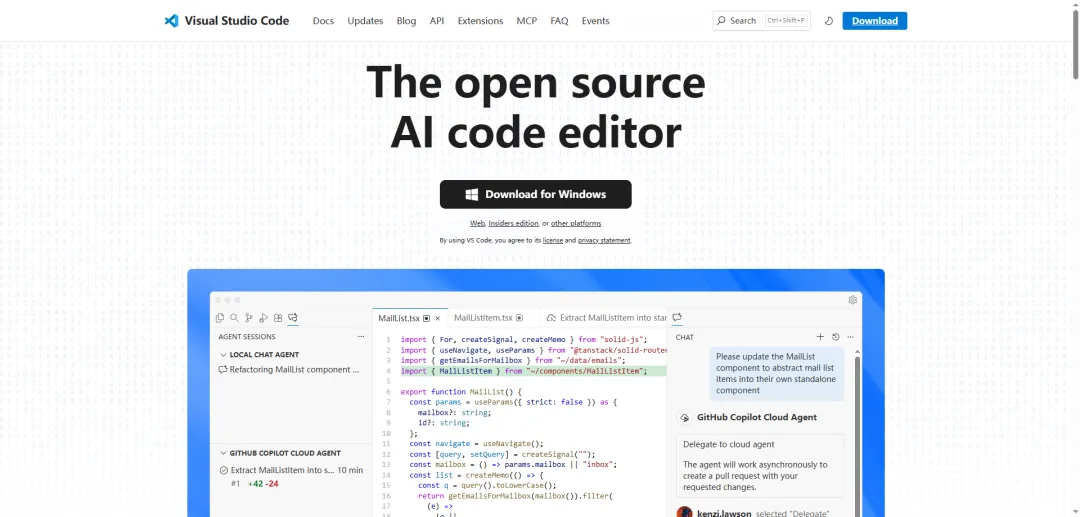Open the license link
This screenshot has height=517, width=1080.
(x=553, y=240)
